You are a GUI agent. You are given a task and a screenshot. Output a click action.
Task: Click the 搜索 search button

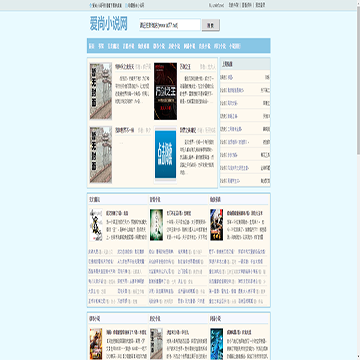pos(211,25)
